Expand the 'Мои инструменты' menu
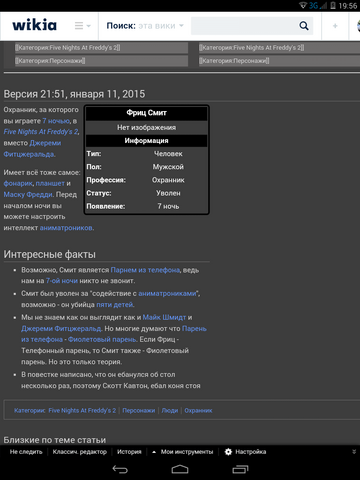Viewport: 360px width, 480px height. (183, 452)
